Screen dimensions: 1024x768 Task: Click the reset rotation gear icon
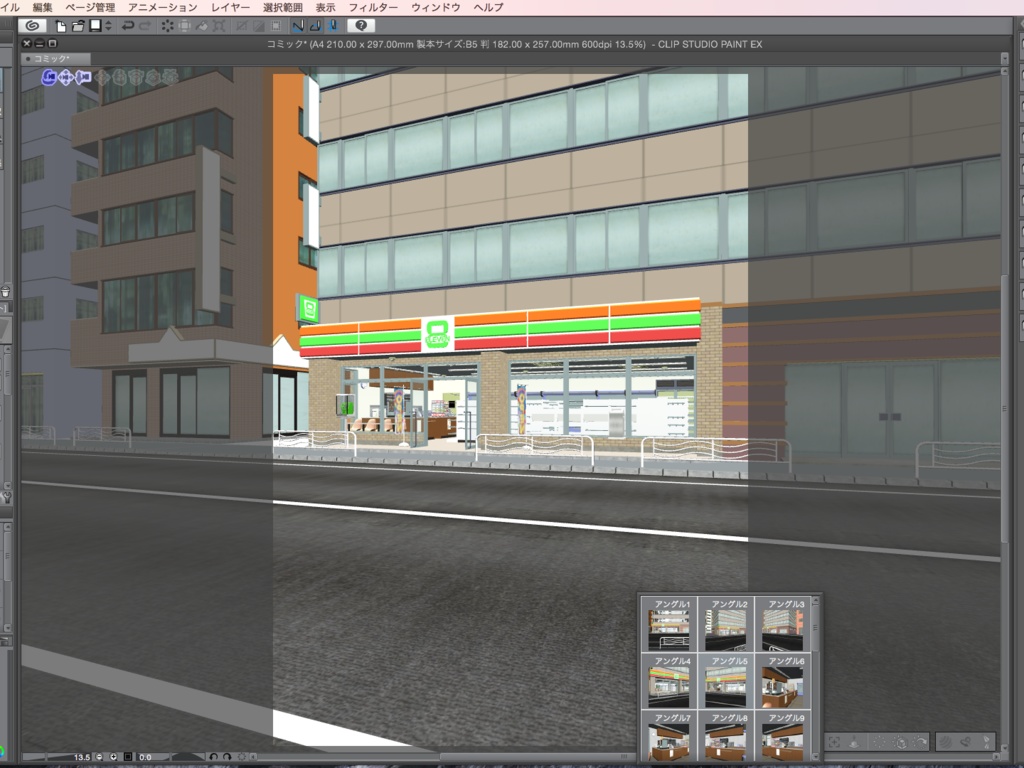point(242,757)
